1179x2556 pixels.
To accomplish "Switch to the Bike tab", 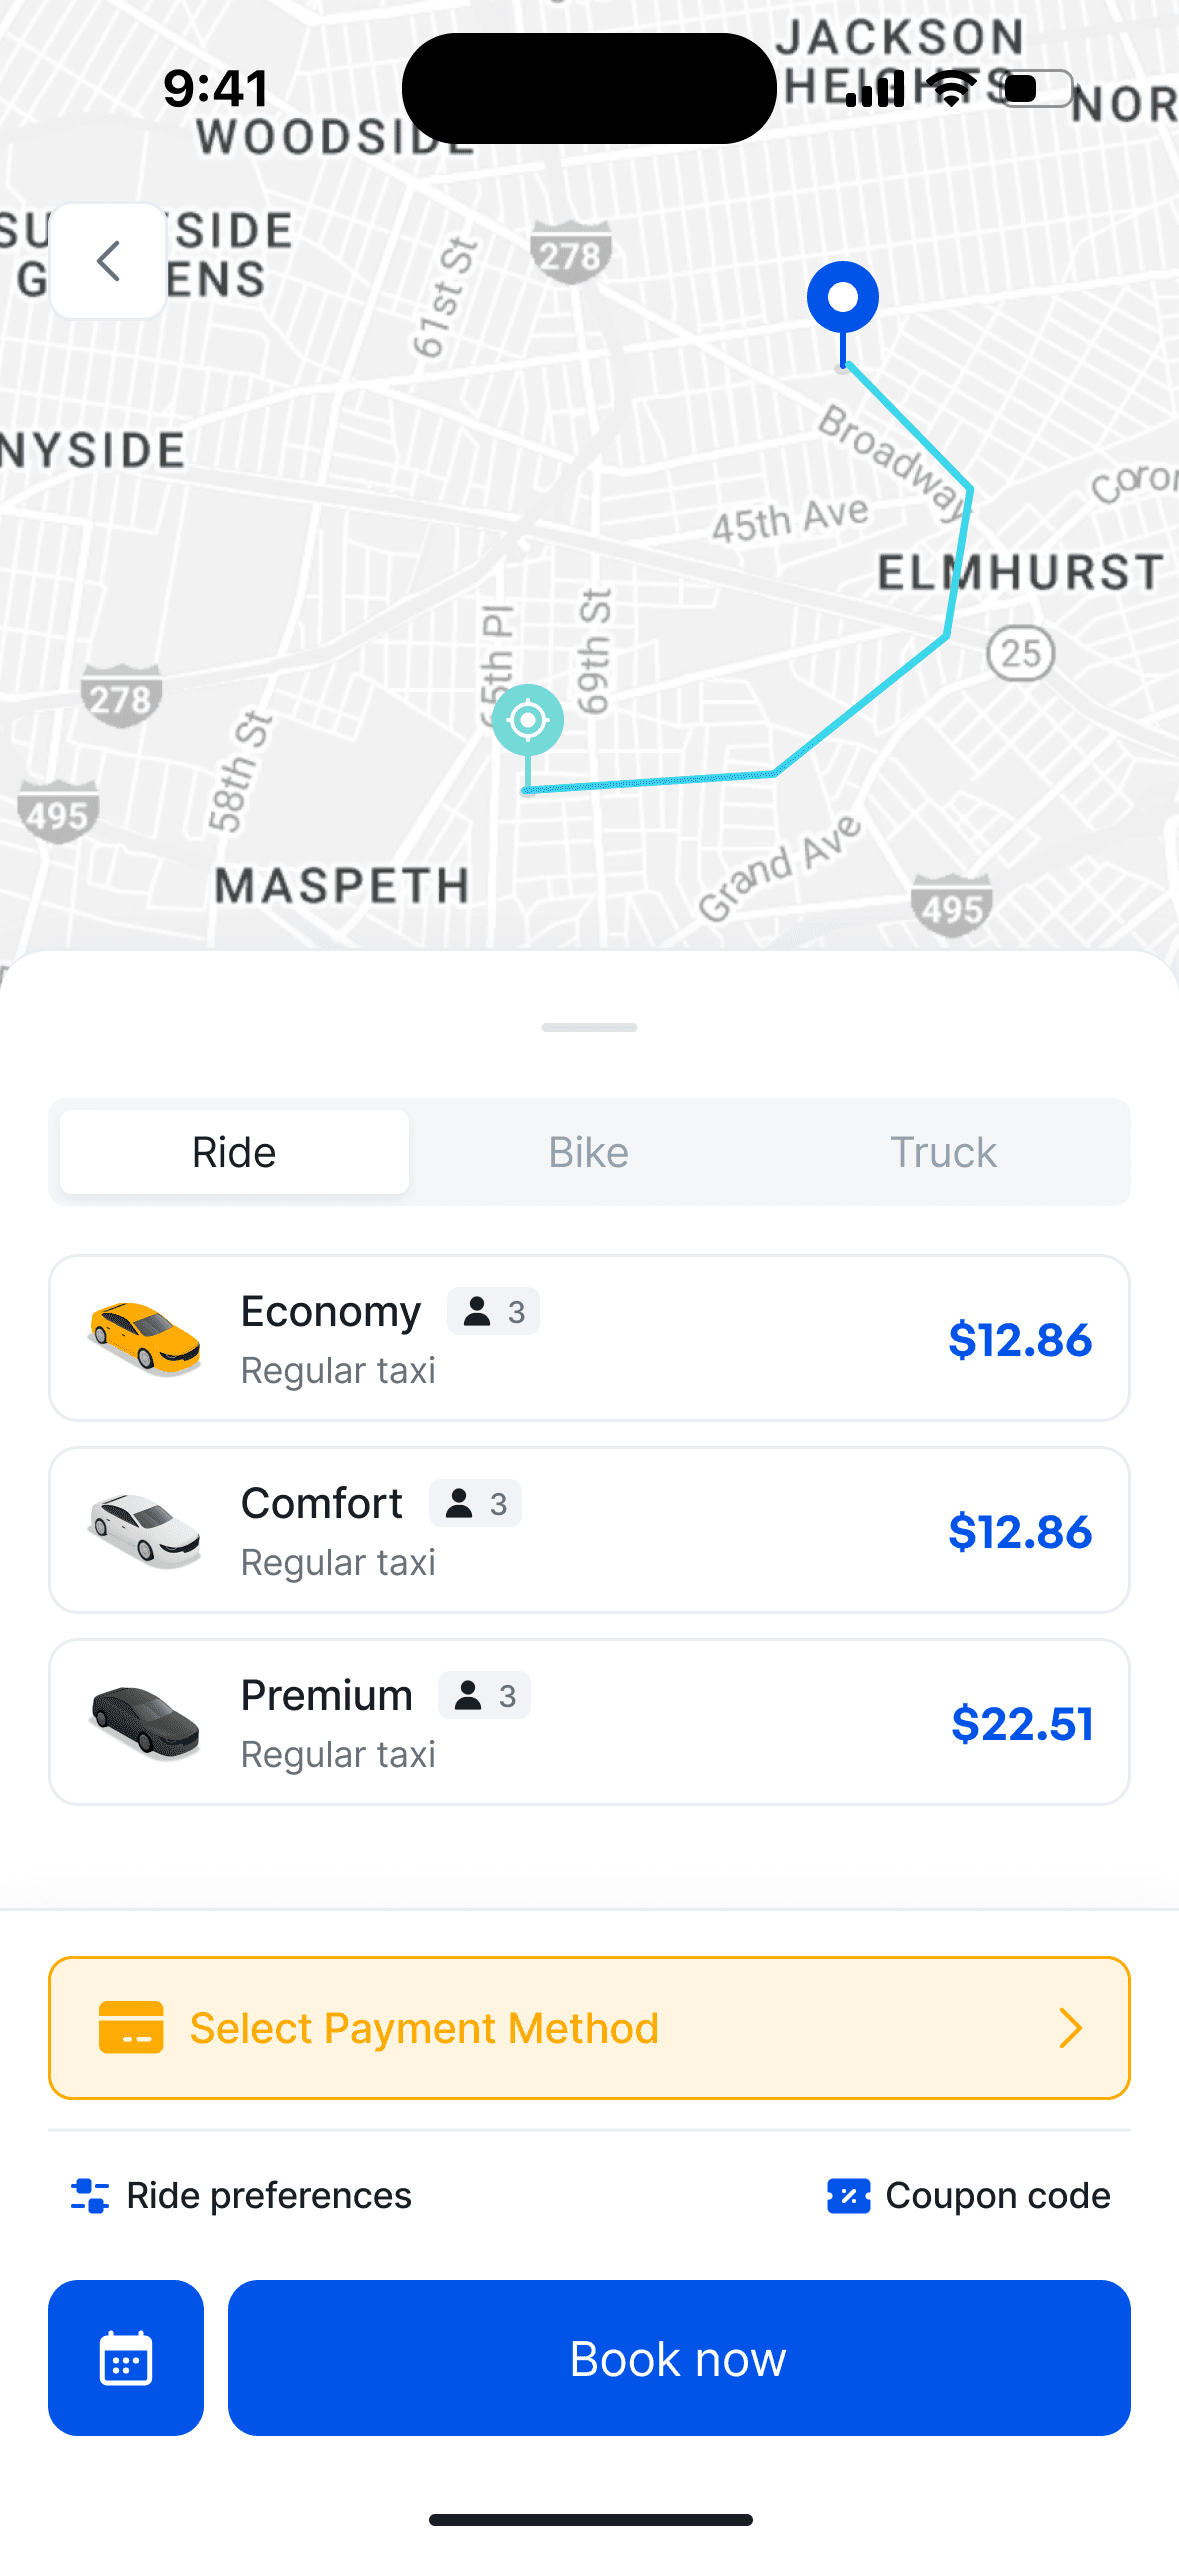I will click(589, 1152).
